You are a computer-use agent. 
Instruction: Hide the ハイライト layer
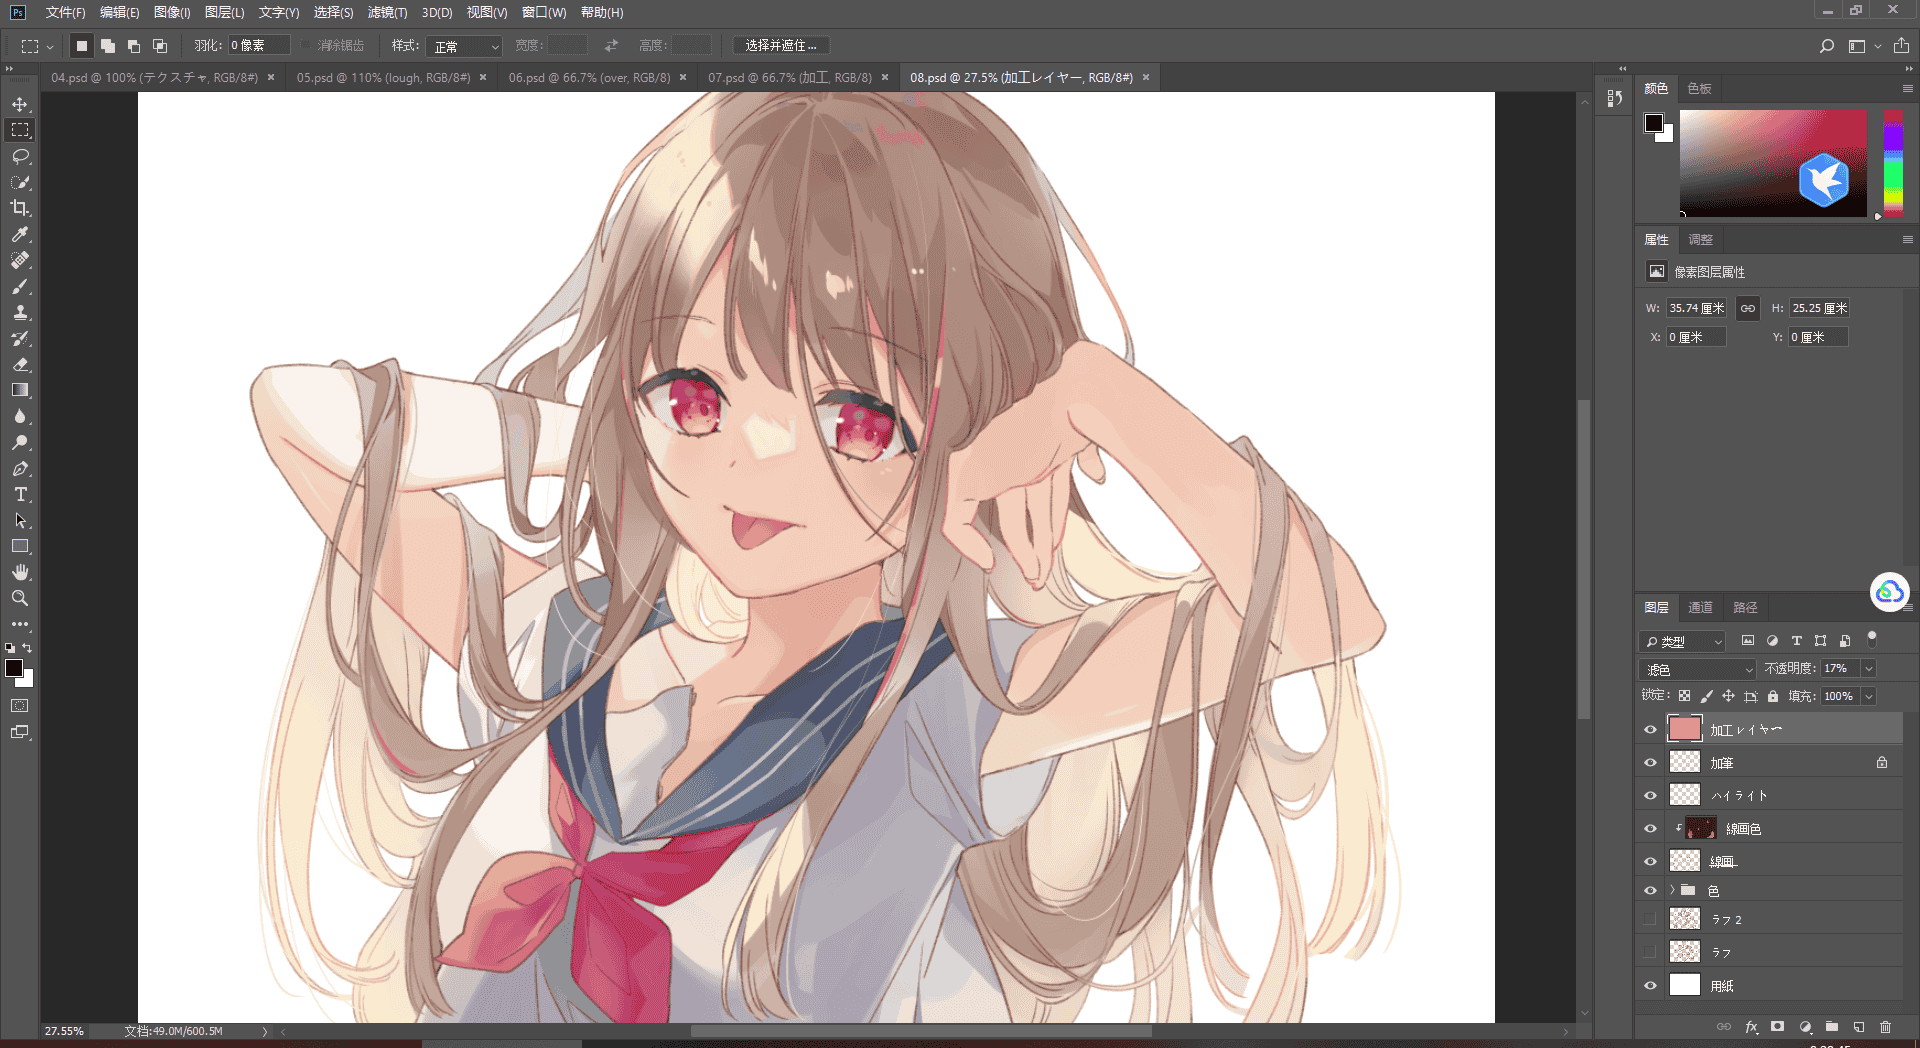(x=1650, y=795)
